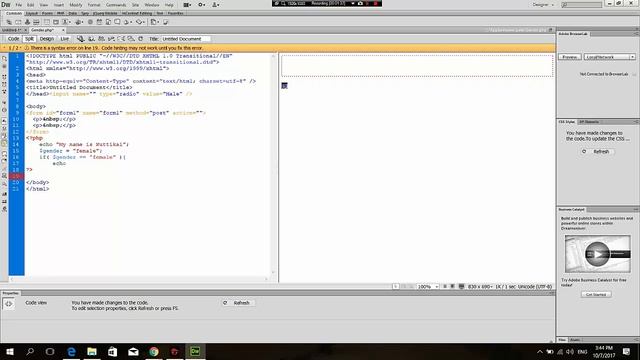Click Refresh button in Properties panel

237,303
